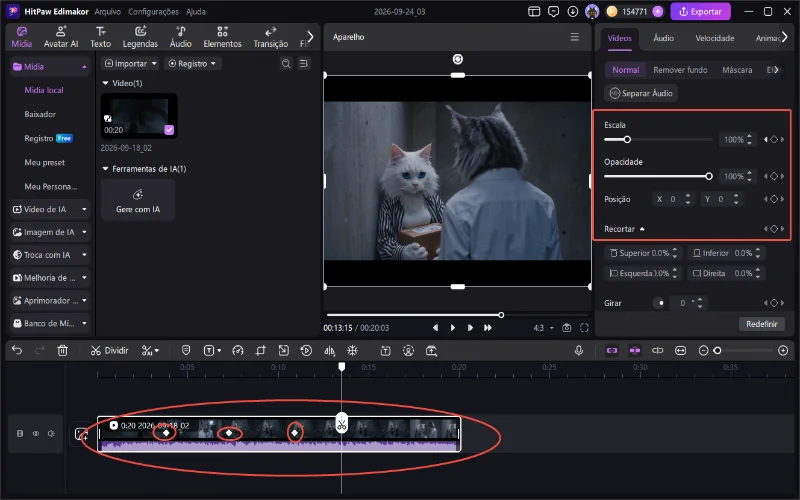Select the 00:20 video thumbnail
The height and width of the screenshot is (500, 800).
[139, 116]
